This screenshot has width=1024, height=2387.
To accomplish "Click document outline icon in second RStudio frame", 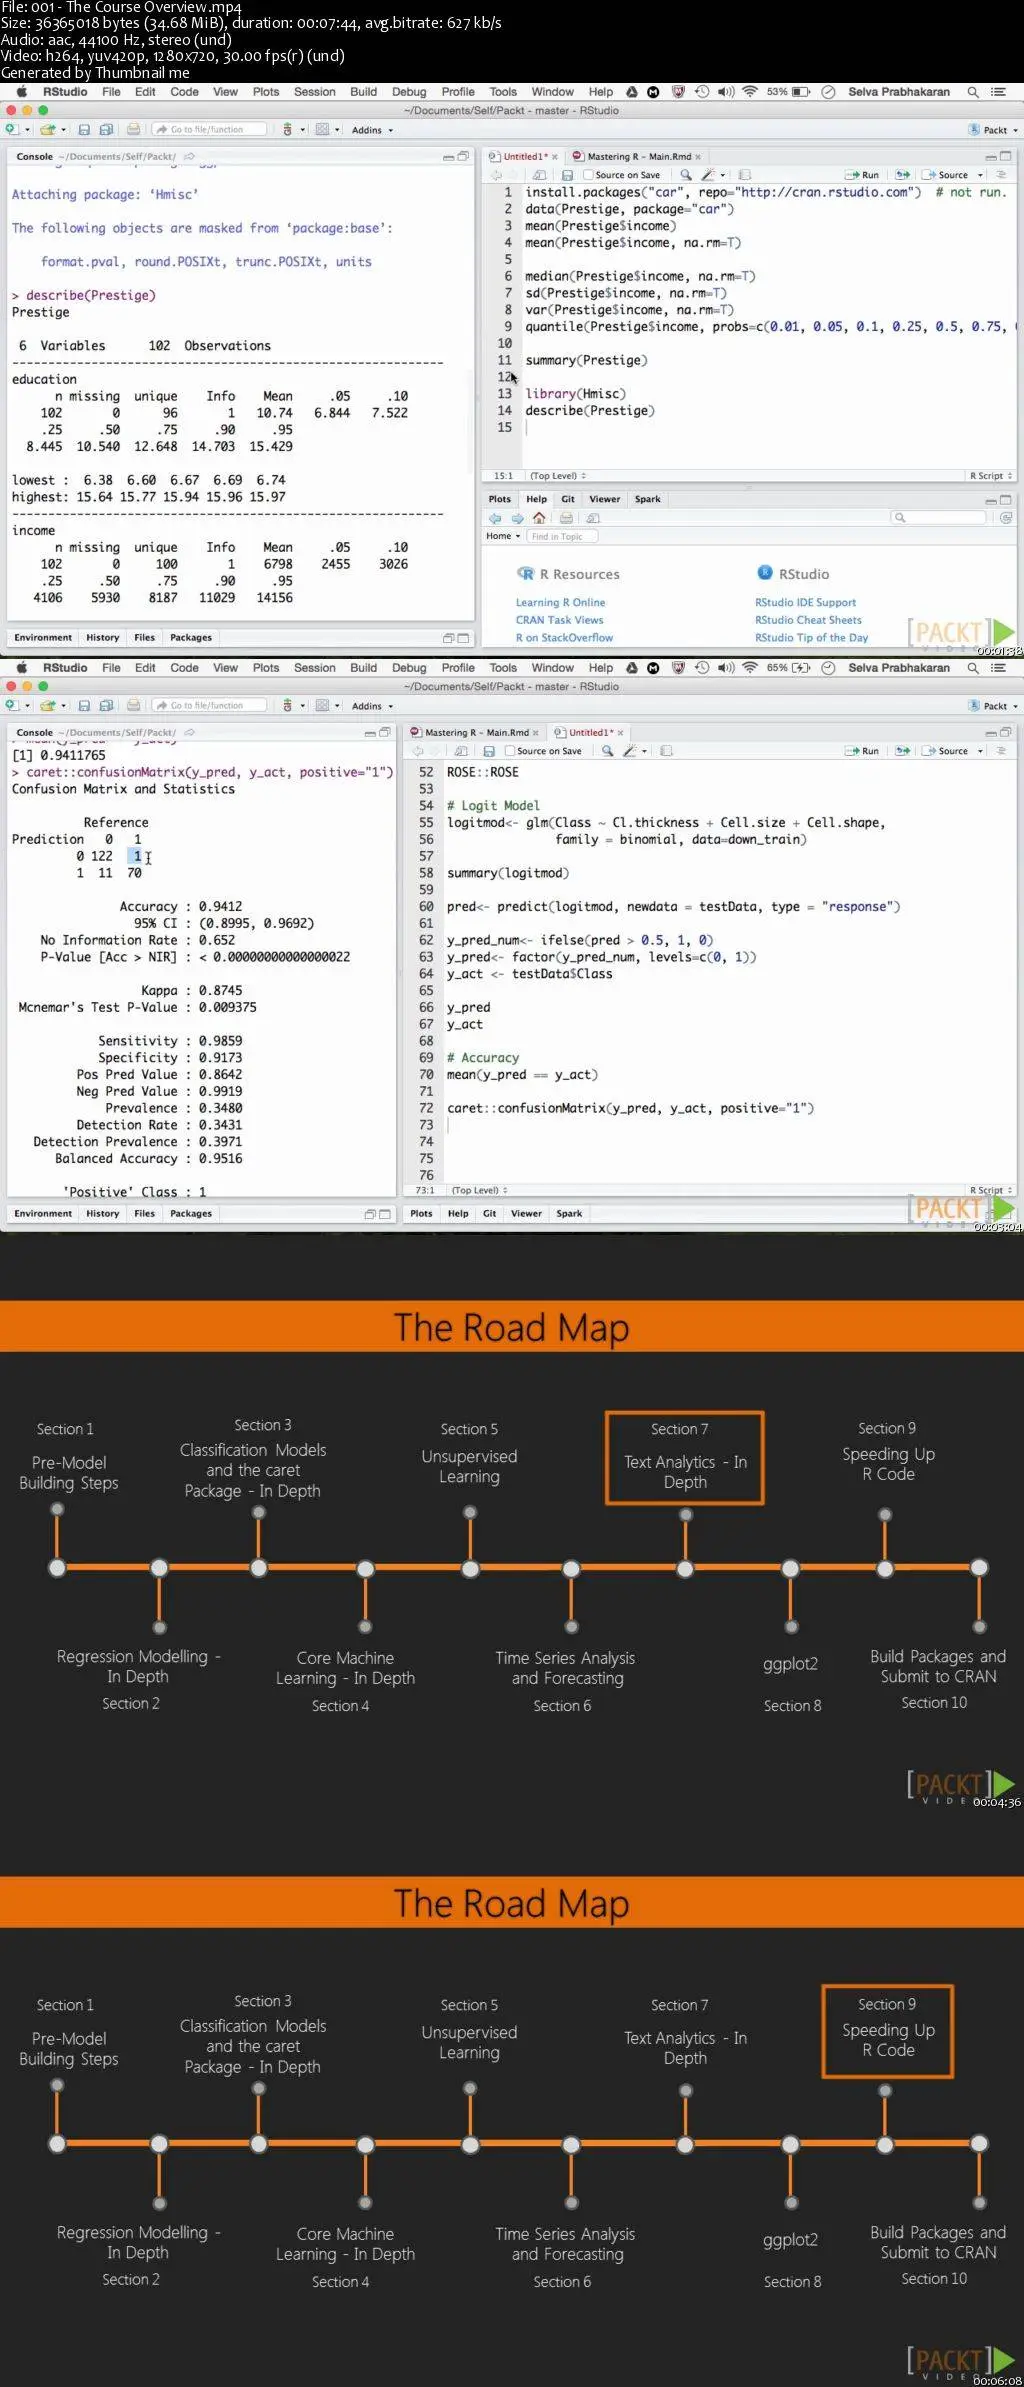I will point(1001,750).
